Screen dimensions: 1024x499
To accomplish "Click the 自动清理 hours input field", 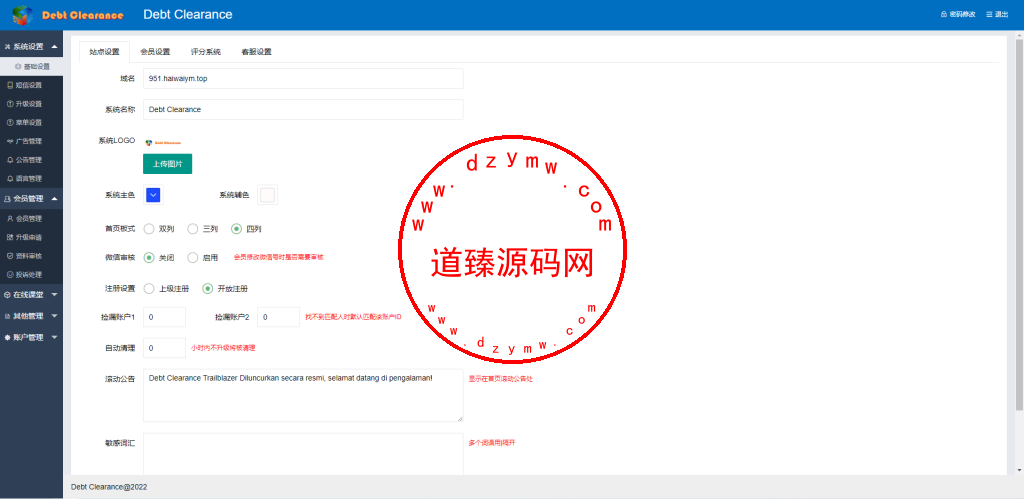I will click(x=165, y=348).
